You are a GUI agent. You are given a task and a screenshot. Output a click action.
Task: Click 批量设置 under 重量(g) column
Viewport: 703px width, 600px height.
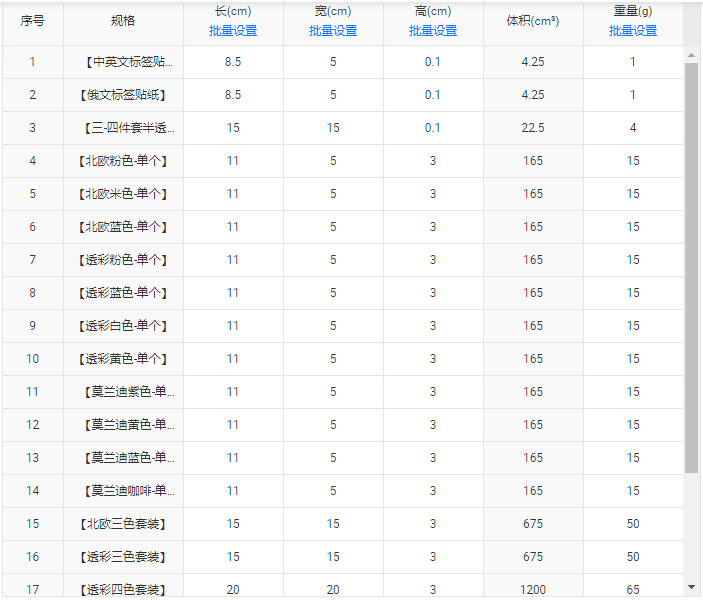pyautogui.click(x=633, y=31)
